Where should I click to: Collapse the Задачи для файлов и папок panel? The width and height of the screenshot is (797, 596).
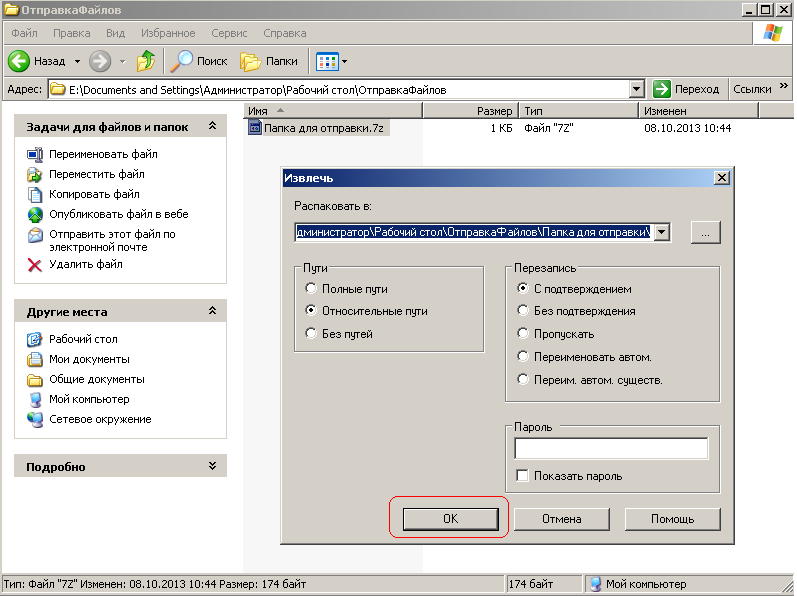pyautogui.click(x=212, y=126)
